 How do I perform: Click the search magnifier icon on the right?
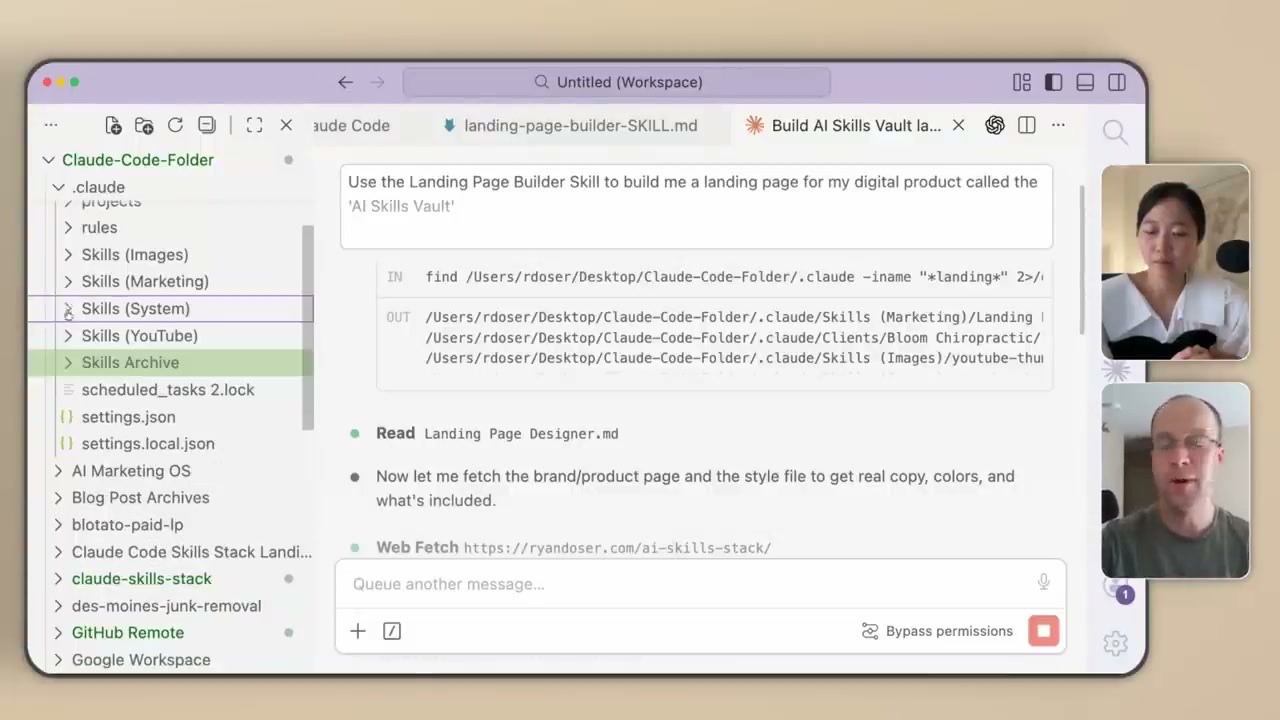[1115, 132]
